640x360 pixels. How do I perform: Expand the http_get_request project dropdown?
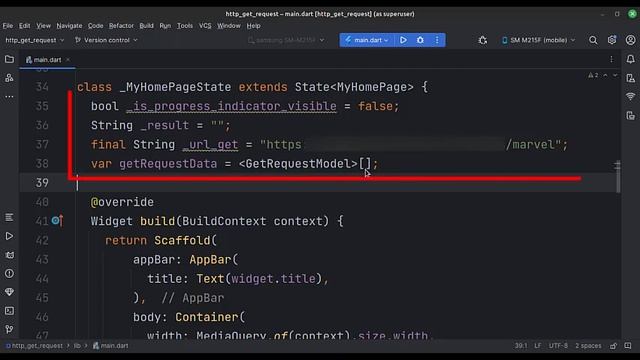pos(35,40)
